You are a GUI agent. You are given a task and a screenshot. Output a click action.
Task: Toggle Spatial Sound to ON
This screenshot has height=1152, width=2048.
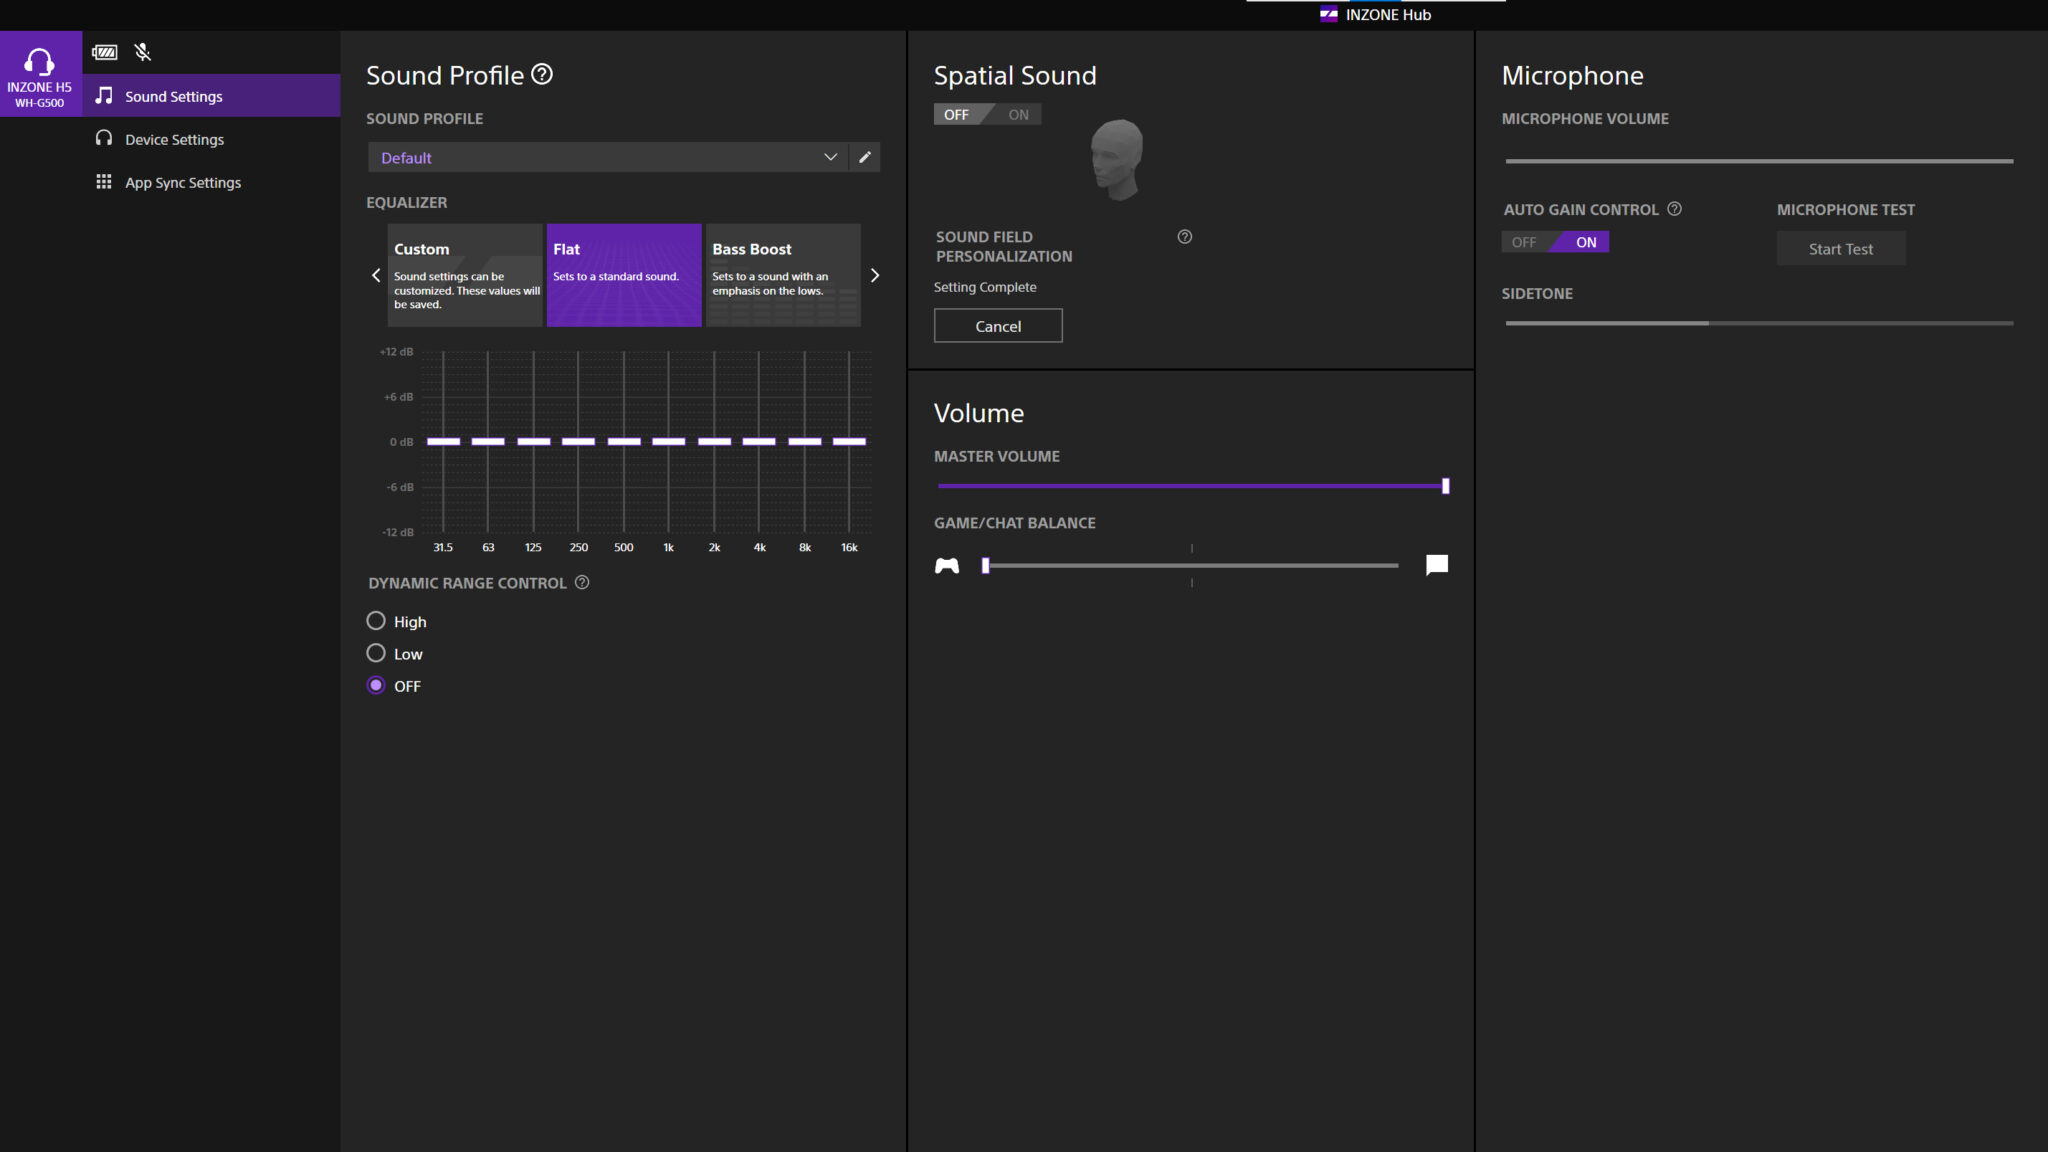[1018, 115]
